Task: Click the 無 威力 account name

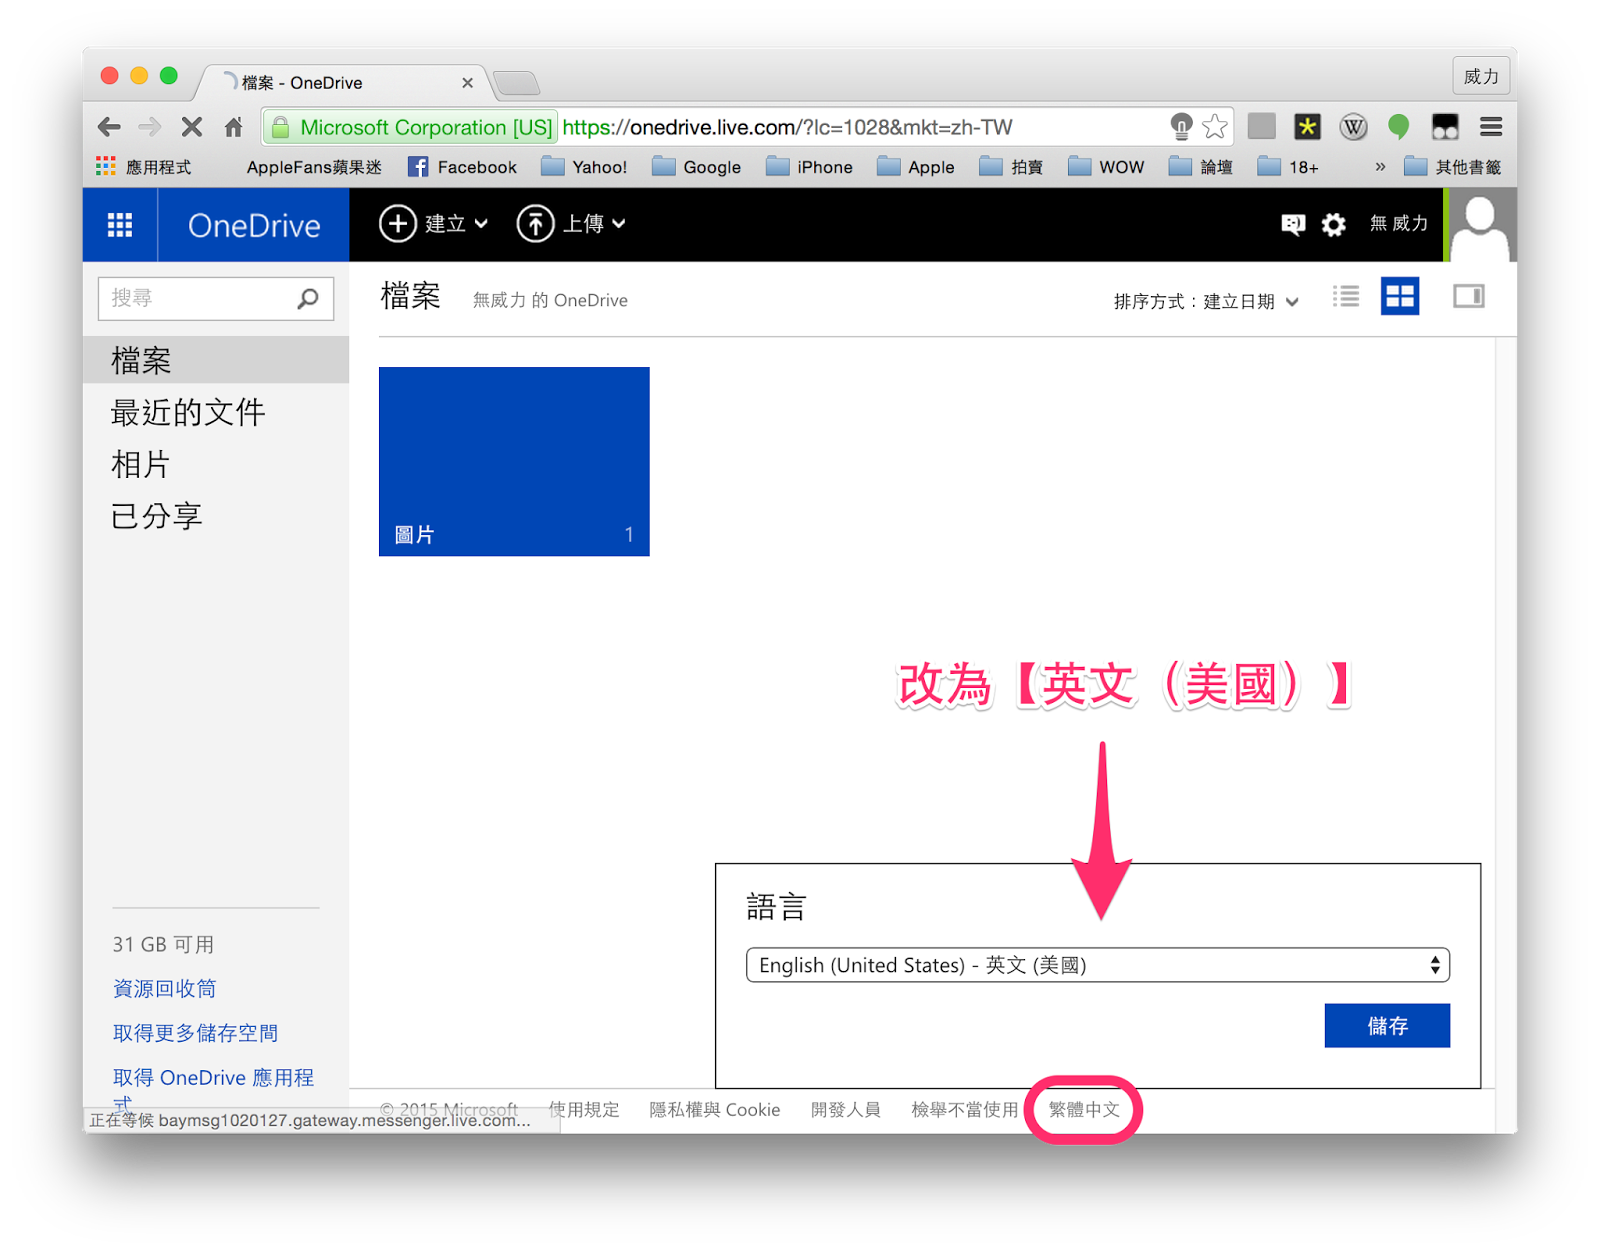Action: [1398, 224]
